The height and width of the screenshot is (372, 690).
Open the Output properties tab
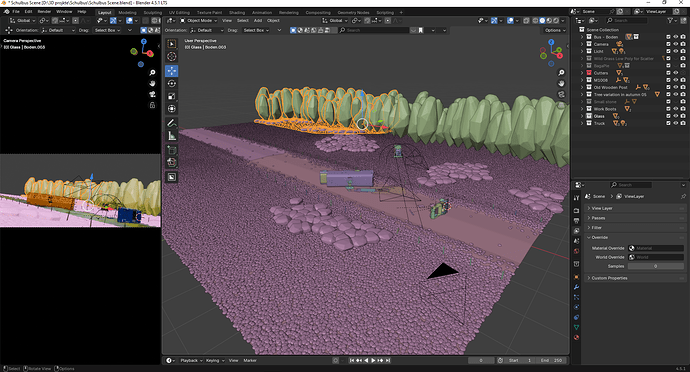pos(576,221)
